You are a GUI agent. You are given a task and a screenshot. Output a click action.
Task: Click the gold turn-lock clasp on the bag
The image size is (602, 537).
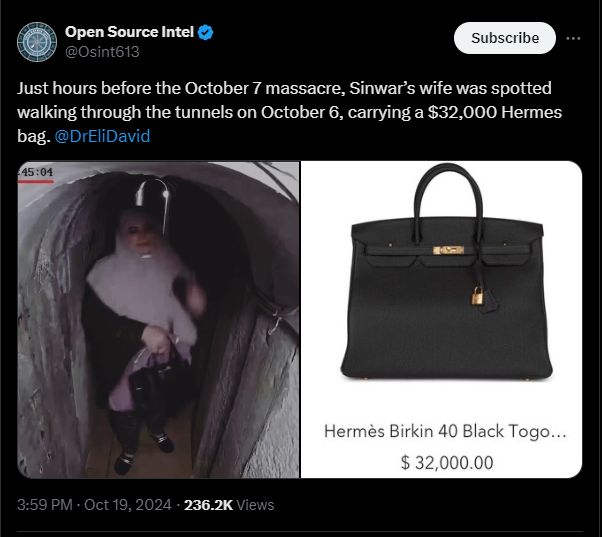pyautogui.click(x=448, y=250)
